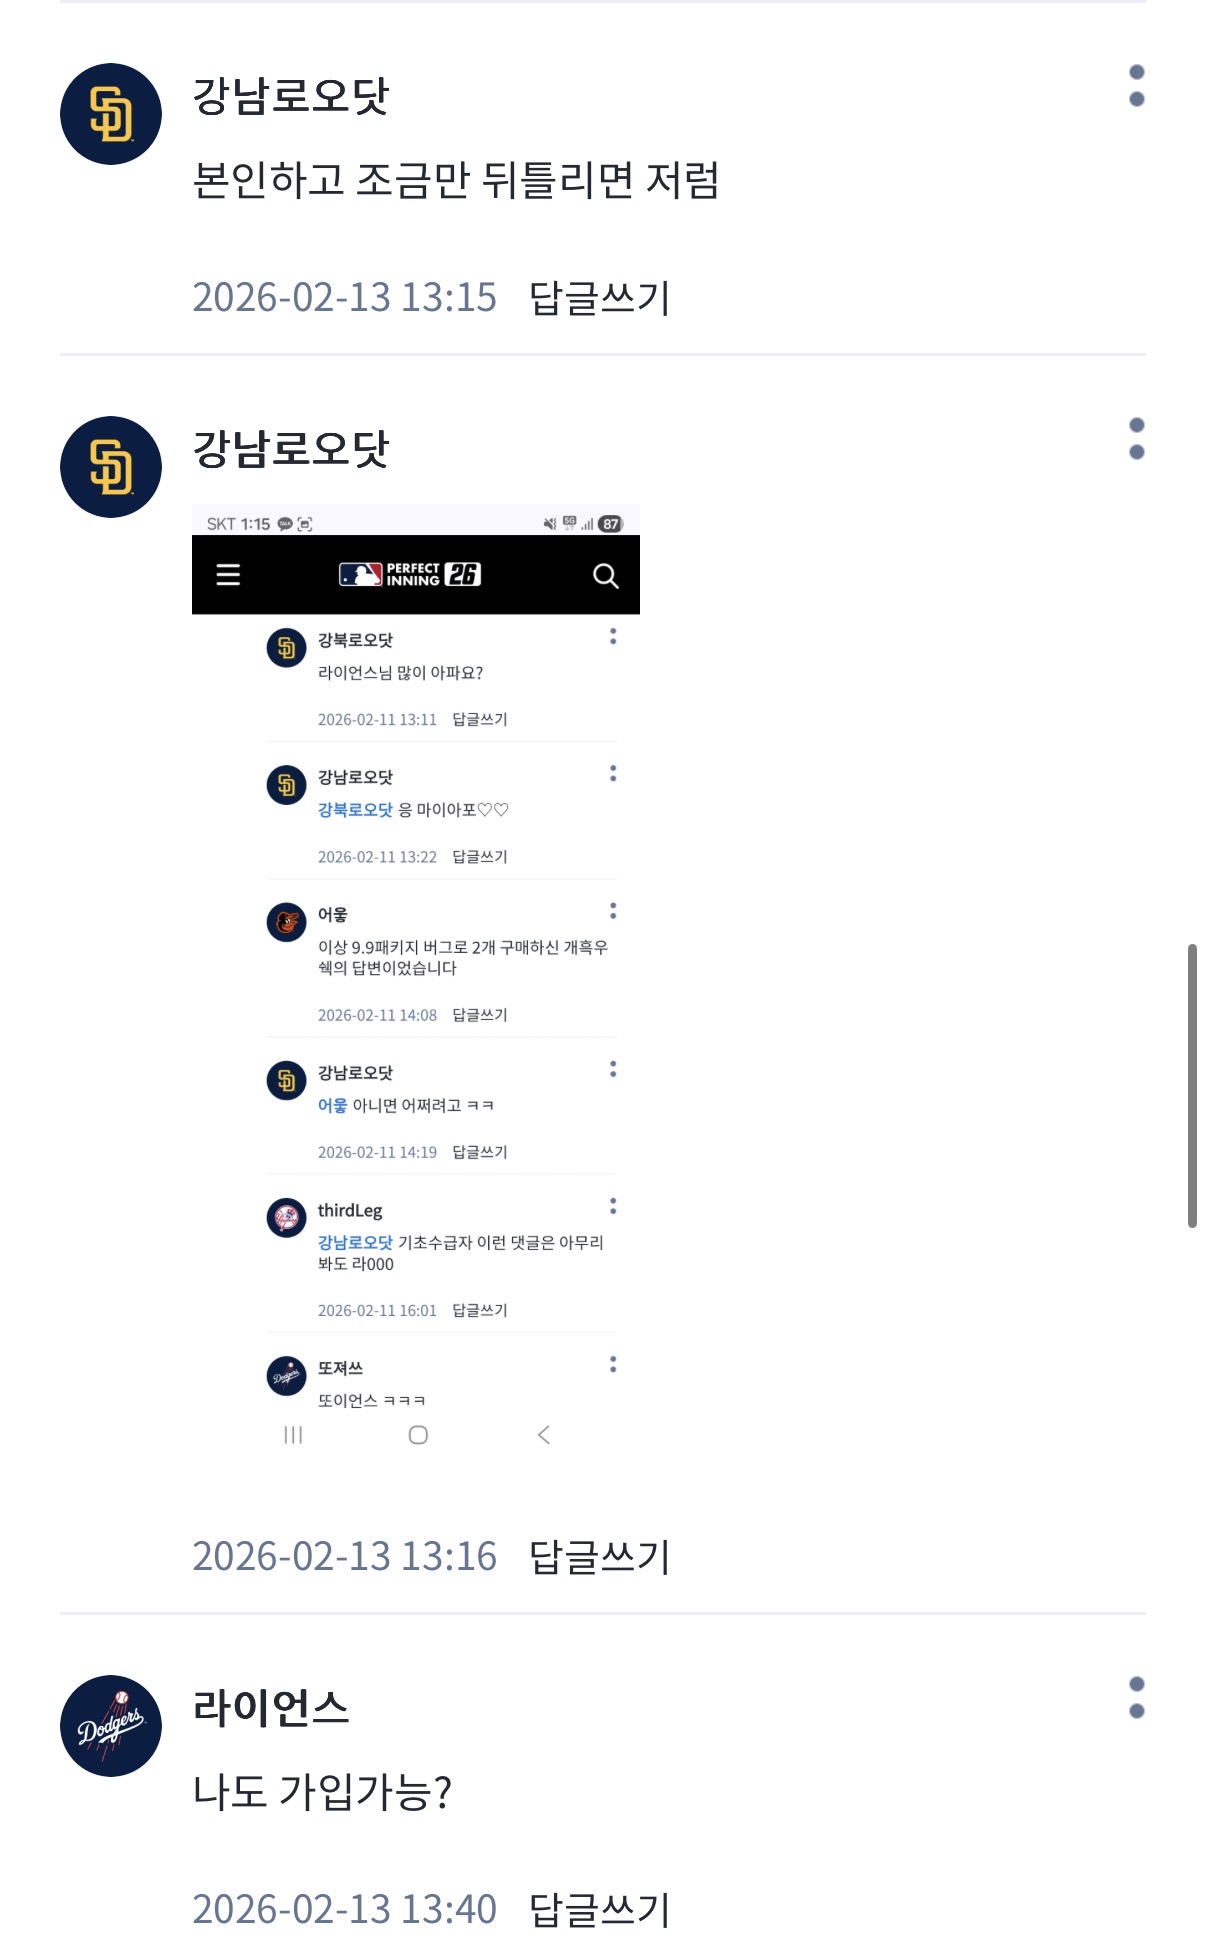Click the 라이언스 username
The width and height of the screenshot is (1206, 1937).
tap(271, 1707)
